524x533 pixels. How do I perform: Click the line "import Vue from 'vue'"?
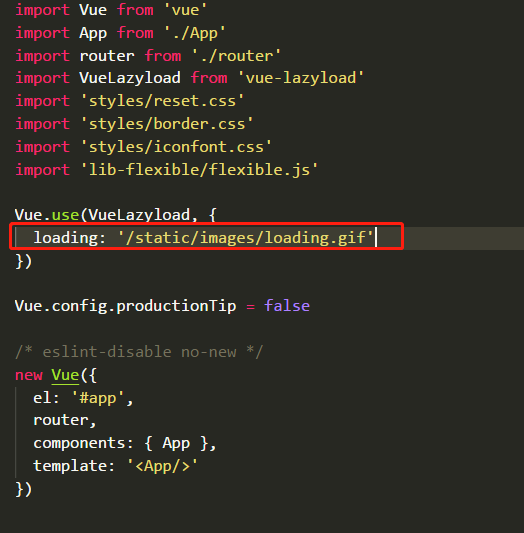[111, 10]
